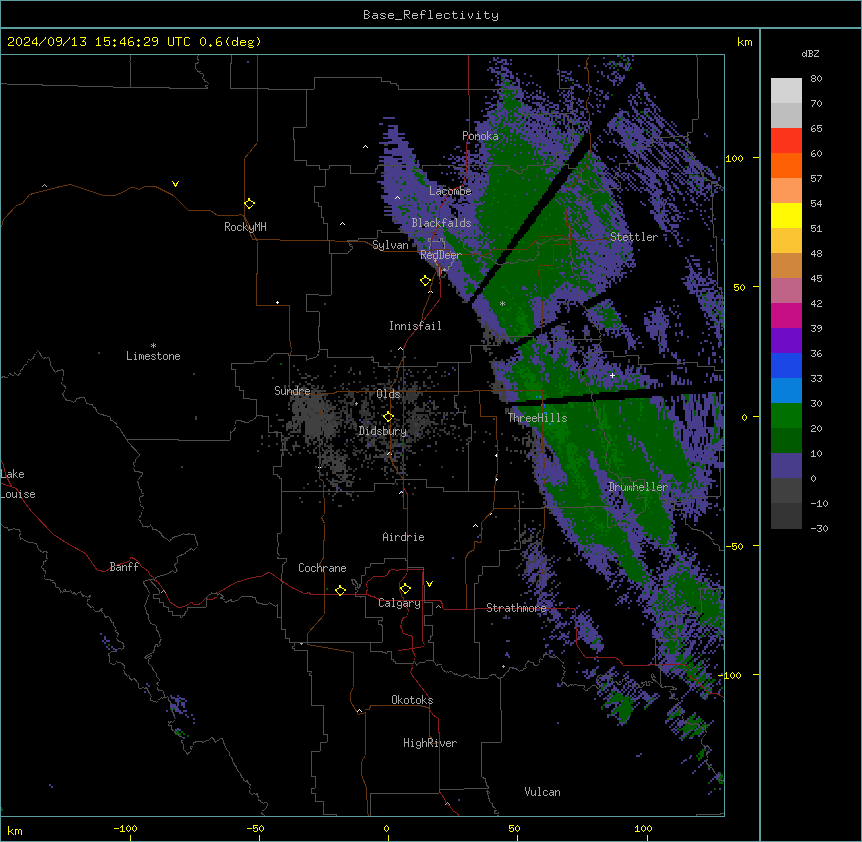Select the RockyMH label
The height and width of the screenshot is (842, 862).
245,227
